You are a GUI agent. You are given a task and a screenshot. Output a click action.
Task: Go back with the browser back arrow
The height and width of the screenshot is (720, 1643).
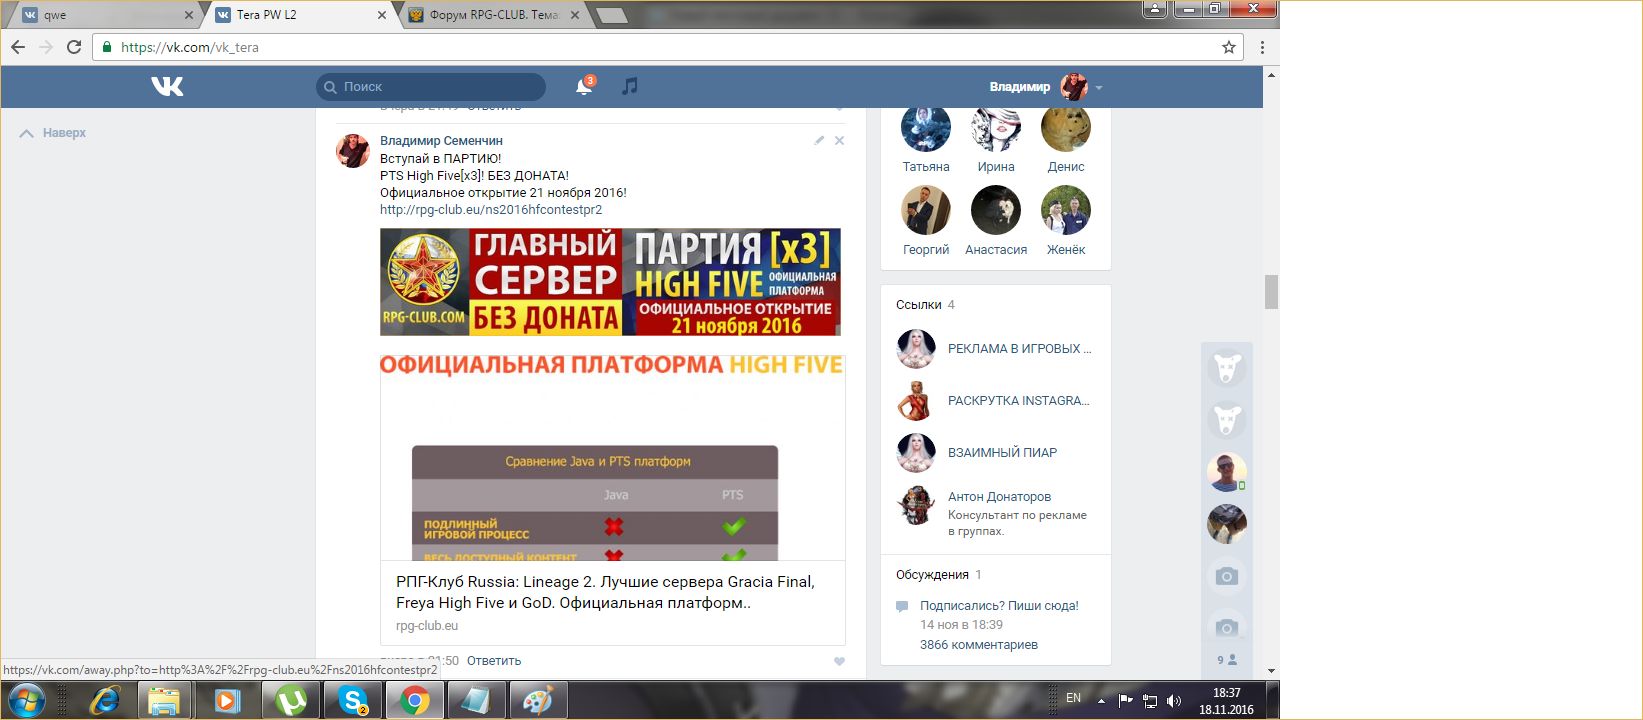coord(18,47)
